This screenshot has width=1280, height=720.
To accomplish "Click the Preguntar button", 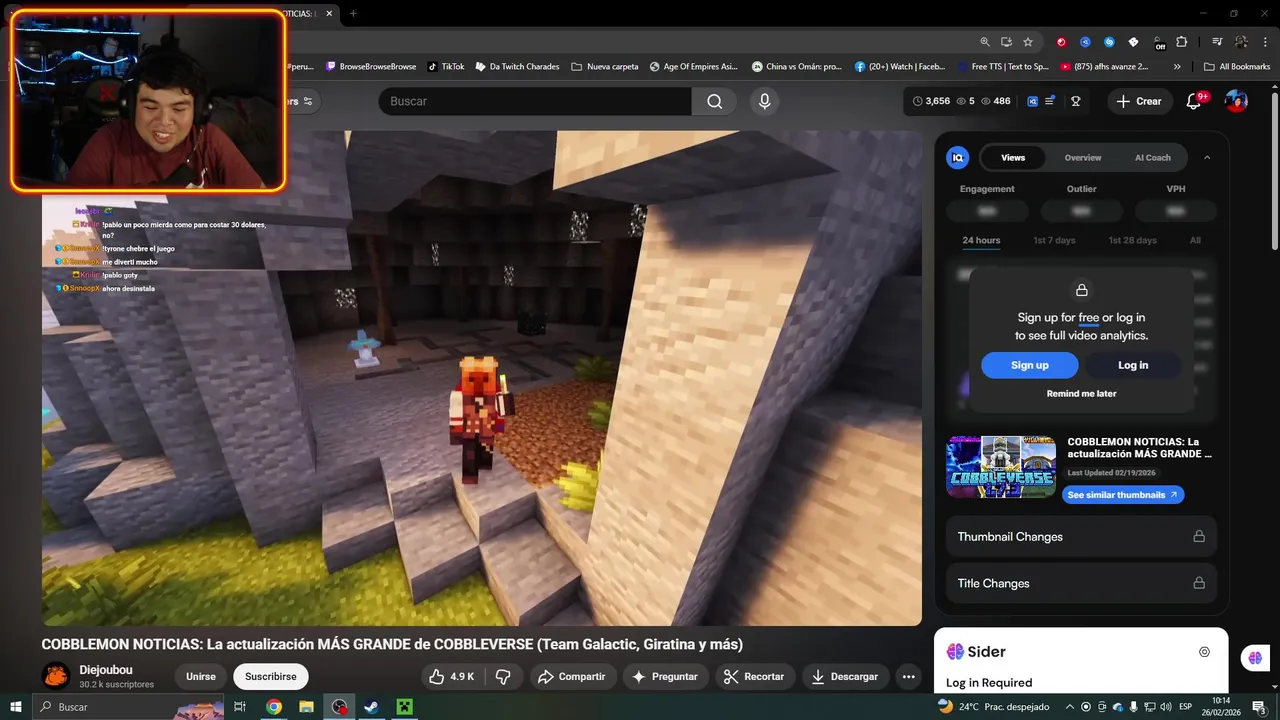I will click(x=665, y=676).
